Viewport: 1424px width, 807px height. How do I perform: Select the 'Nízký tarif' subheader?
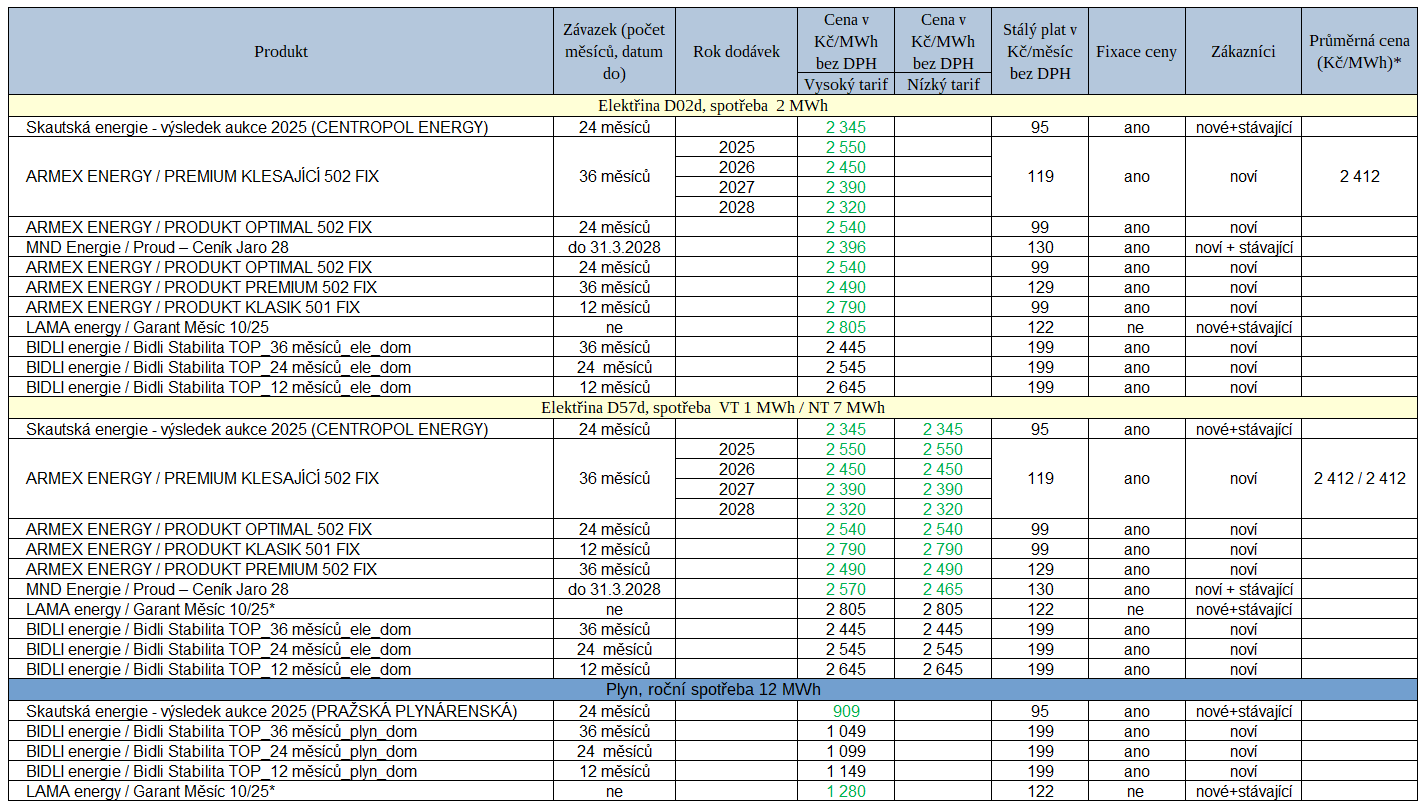pos(943,84)
